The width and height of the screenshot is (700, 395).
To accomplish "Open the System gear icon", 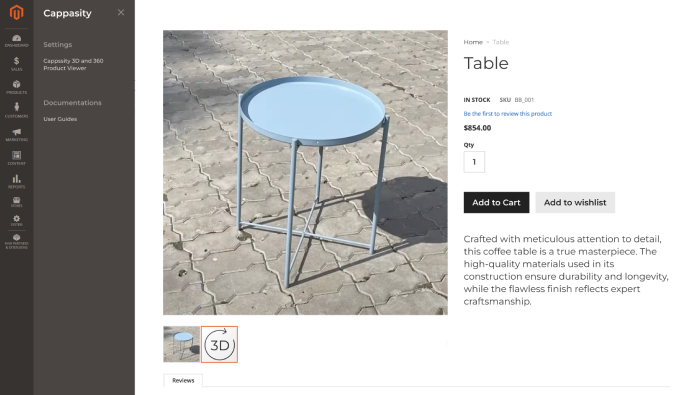I will point(17,220).
